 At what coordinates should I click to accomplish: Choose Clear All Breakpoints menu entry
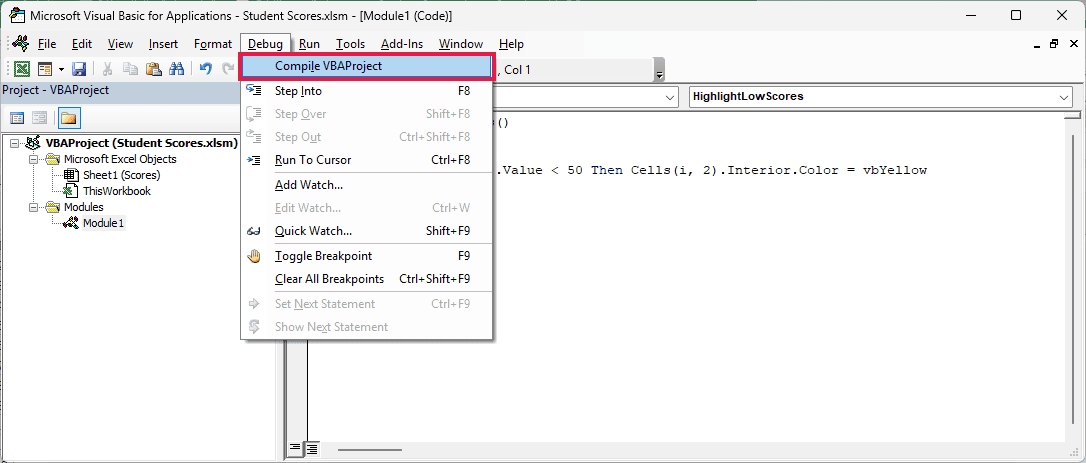click(x=366, y=279)
